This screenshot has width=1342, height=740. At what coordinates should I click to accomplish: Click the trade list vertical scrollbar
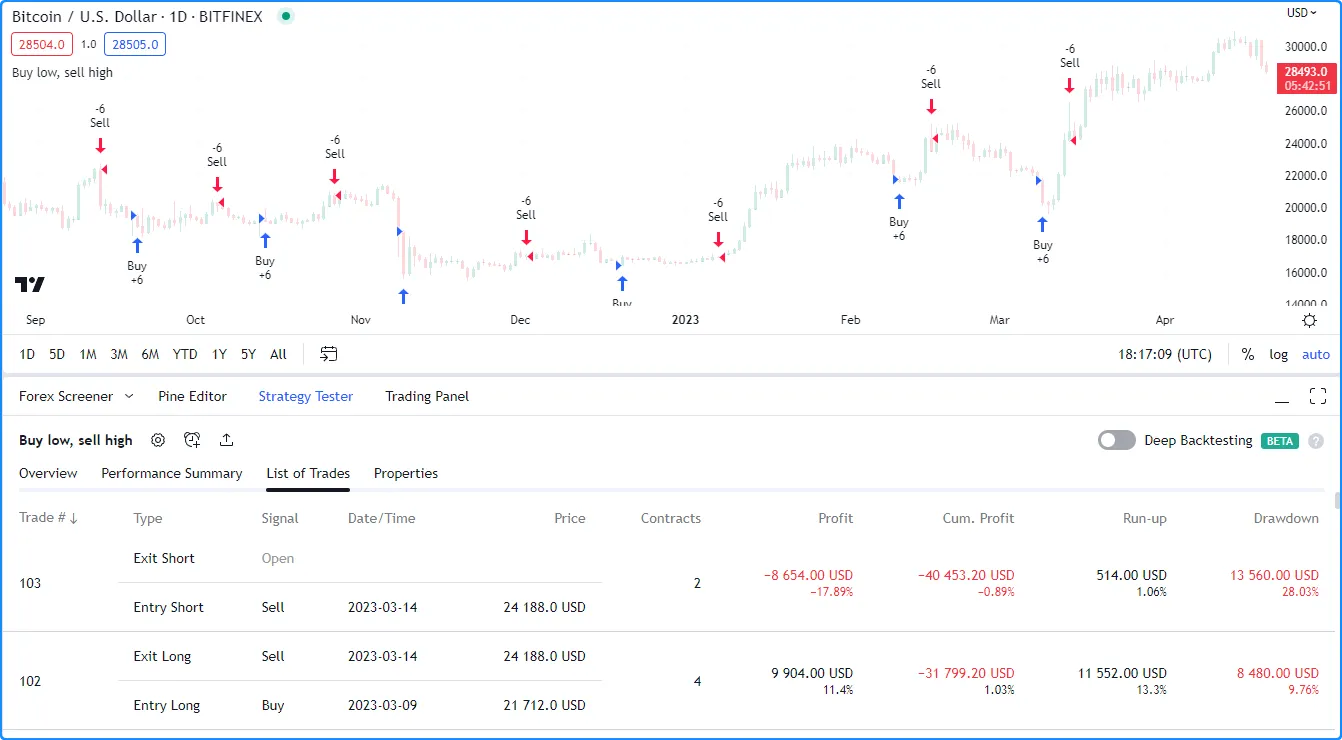point(1337,500)
